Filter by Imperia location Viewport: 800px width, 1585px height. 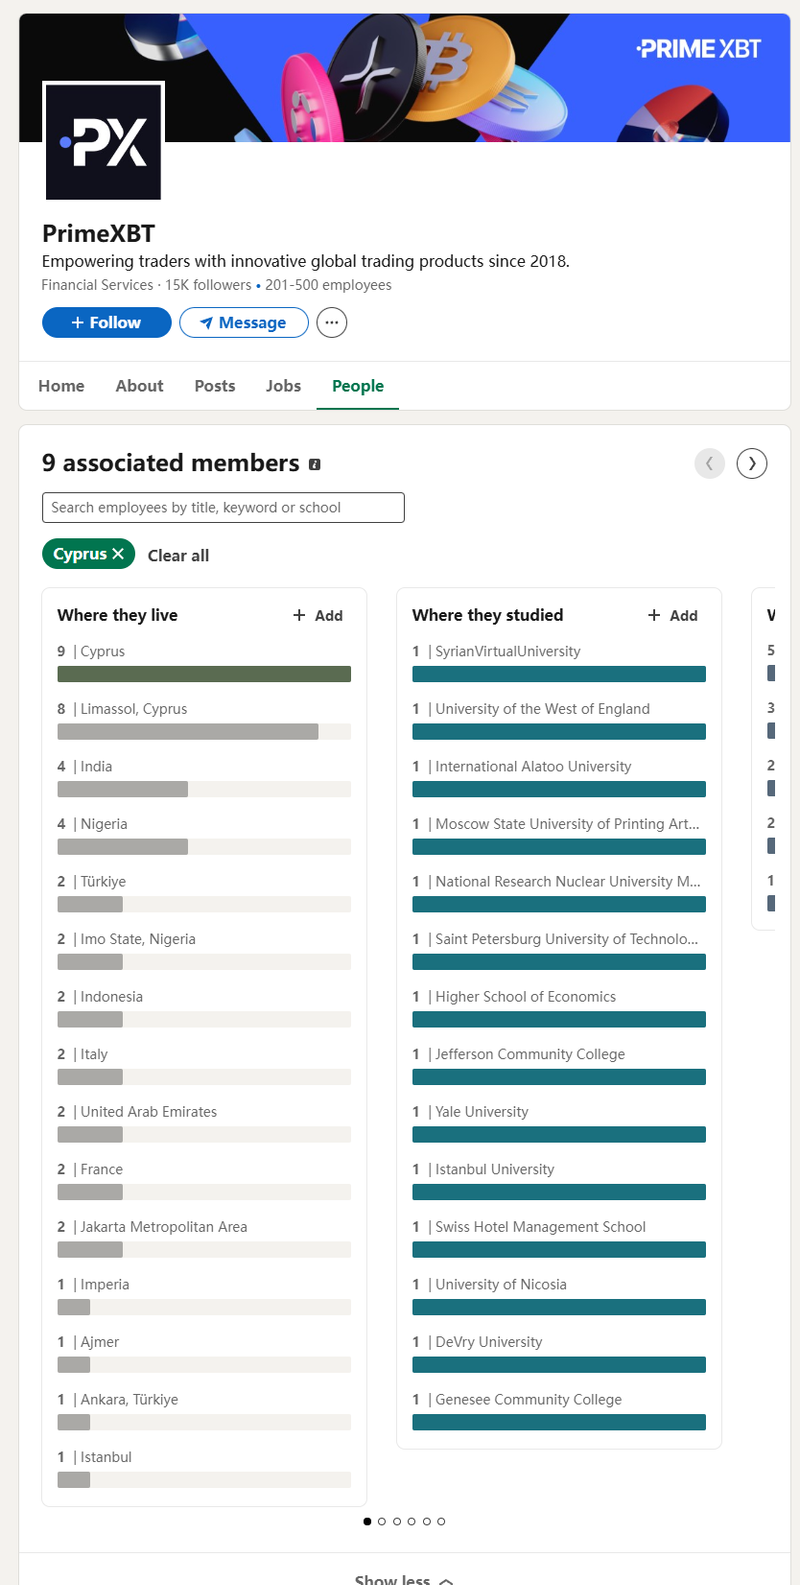(x=204, y=1295)
